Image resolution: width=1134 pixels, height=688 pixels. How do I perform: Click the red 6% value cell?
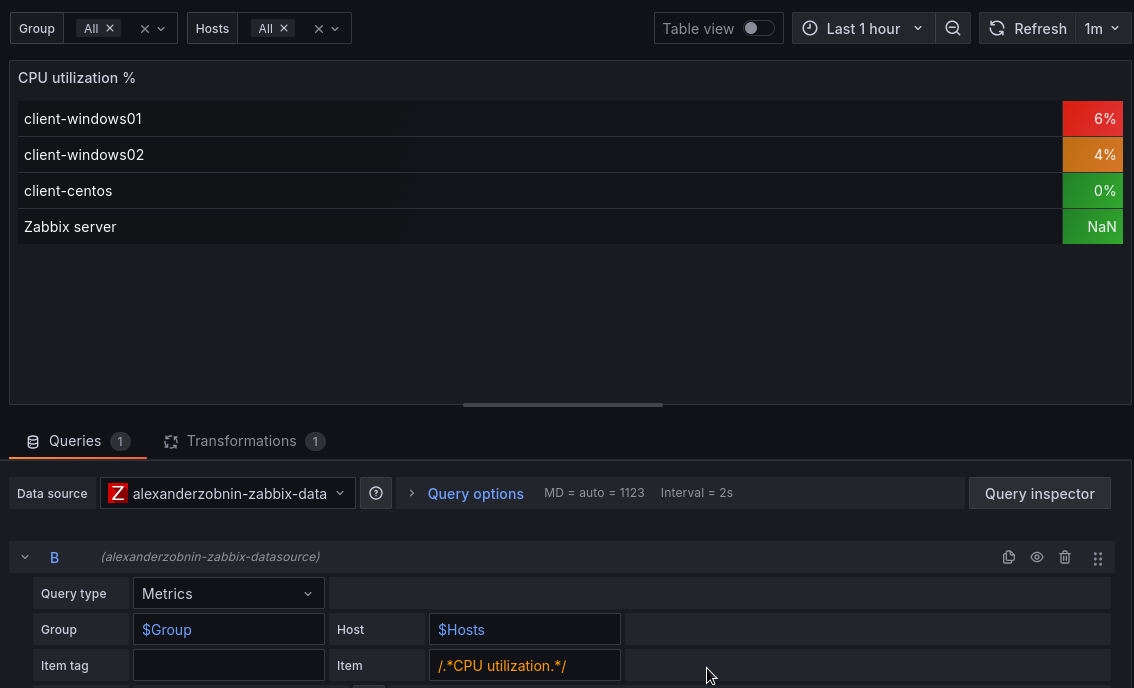click(1093, 119)
